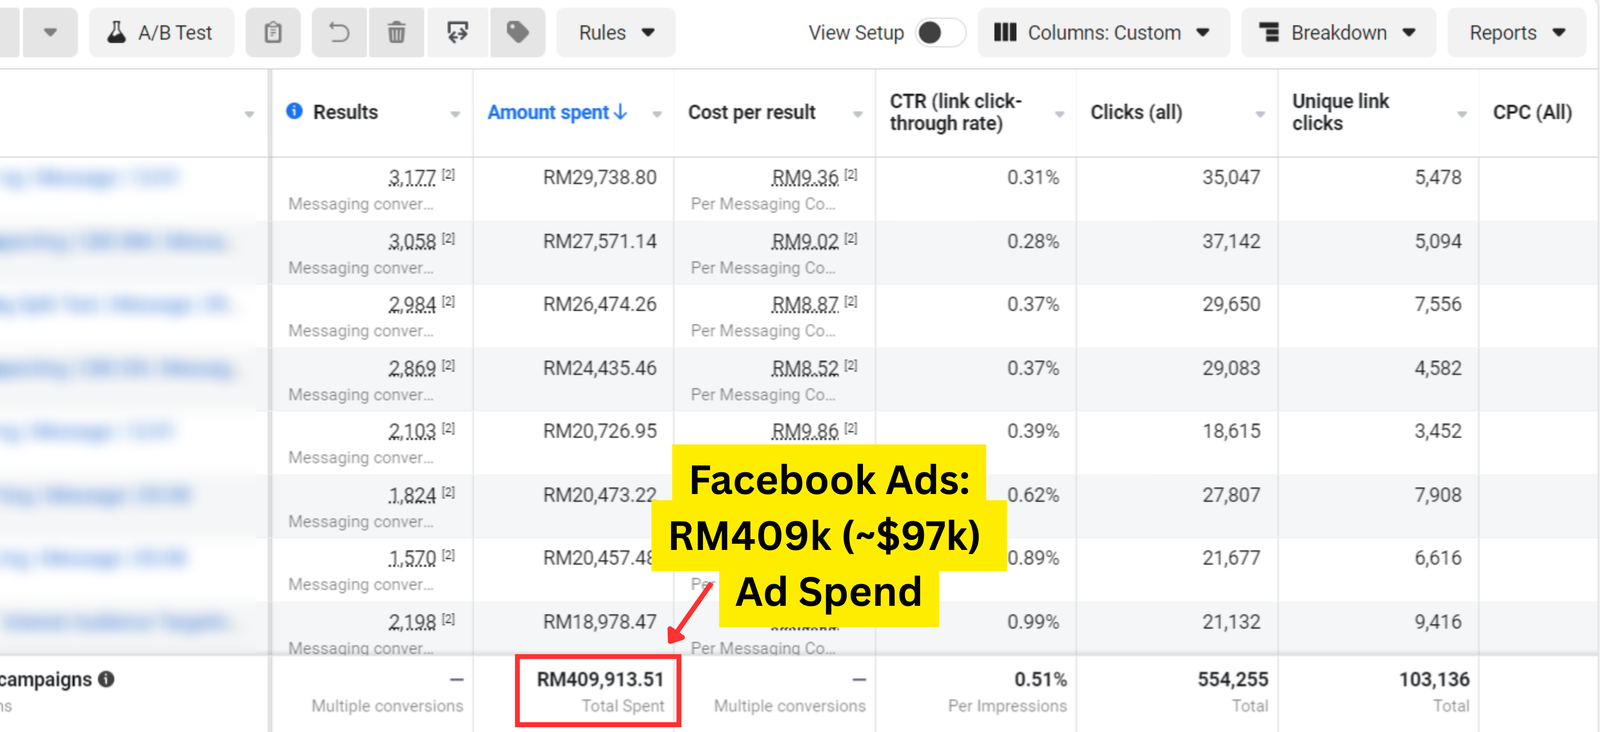Open the Unique link clicks column options arrow
This screenshot has width=1600, height=732.
point(1462,114)
